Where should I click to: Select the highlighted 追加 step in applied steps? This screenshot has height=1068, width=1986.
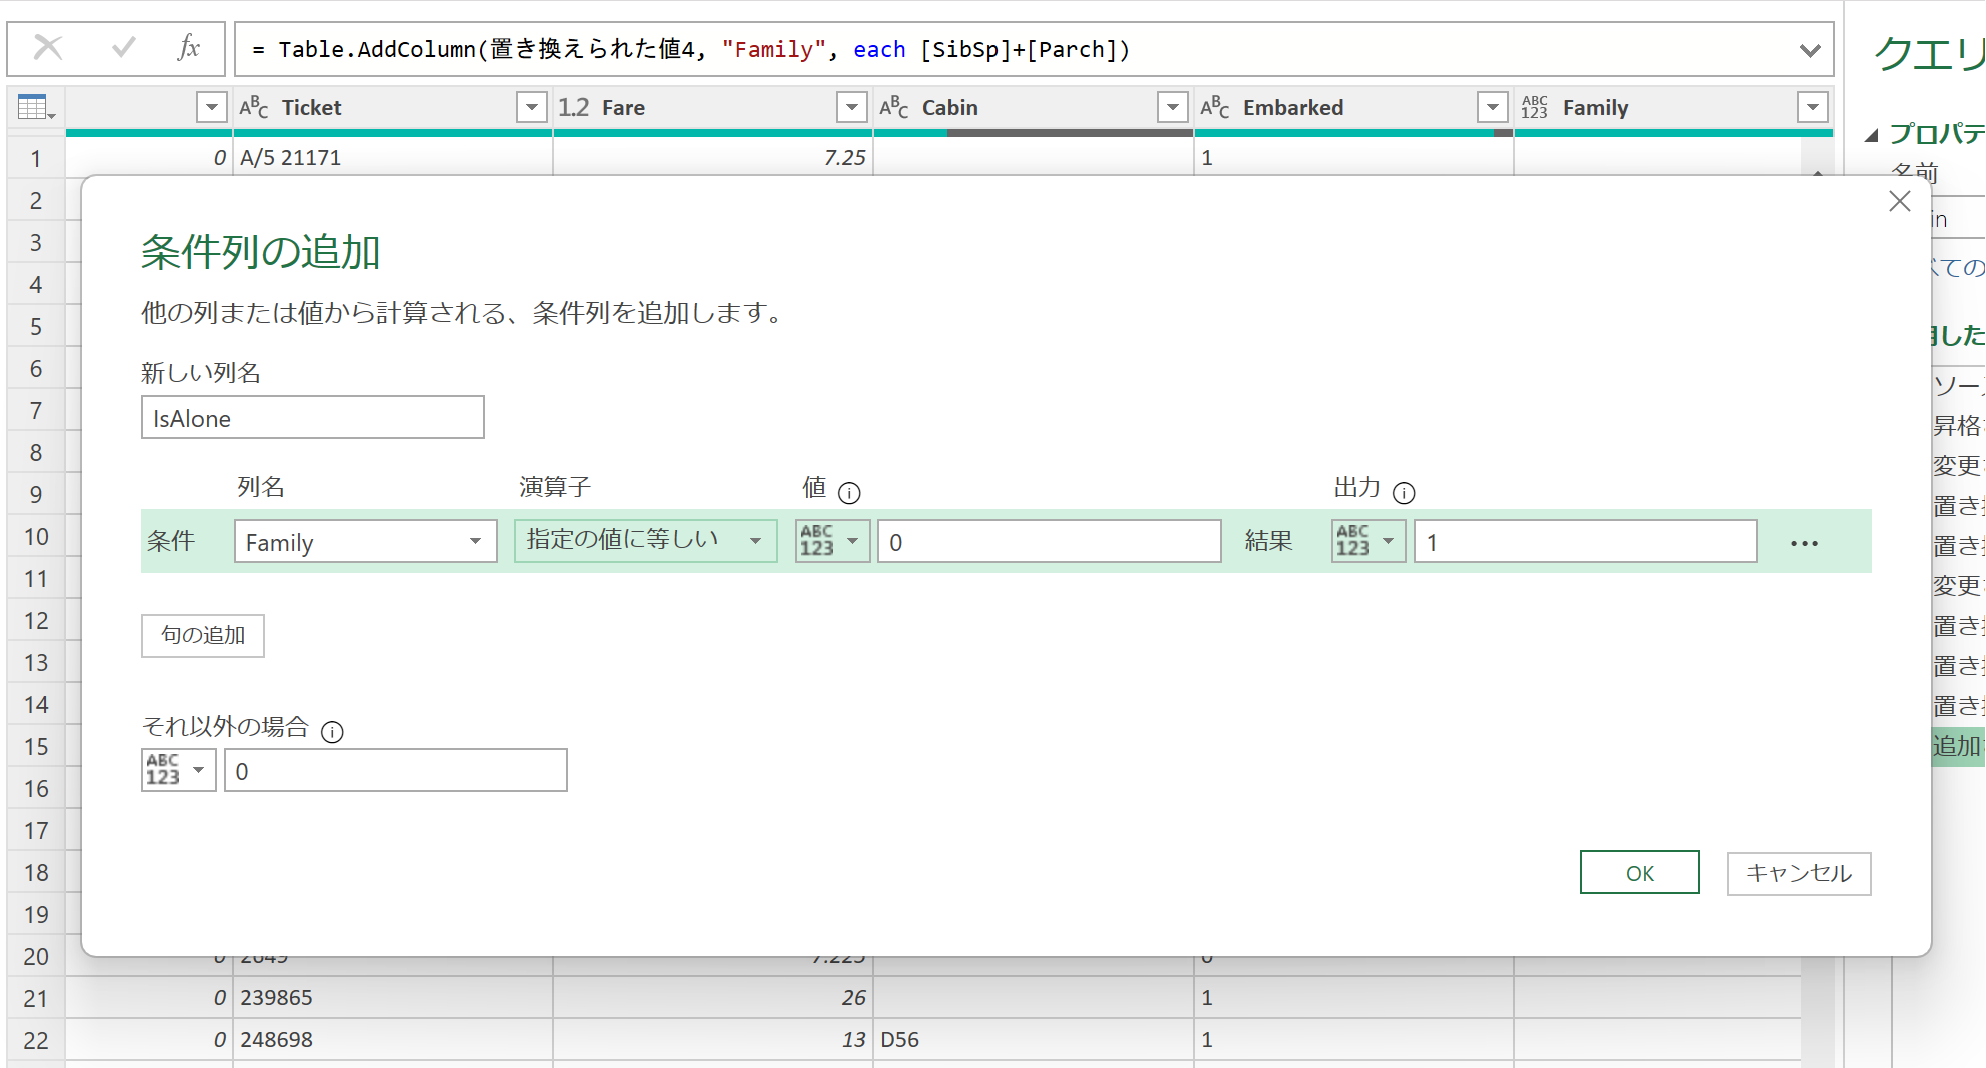1961,745
